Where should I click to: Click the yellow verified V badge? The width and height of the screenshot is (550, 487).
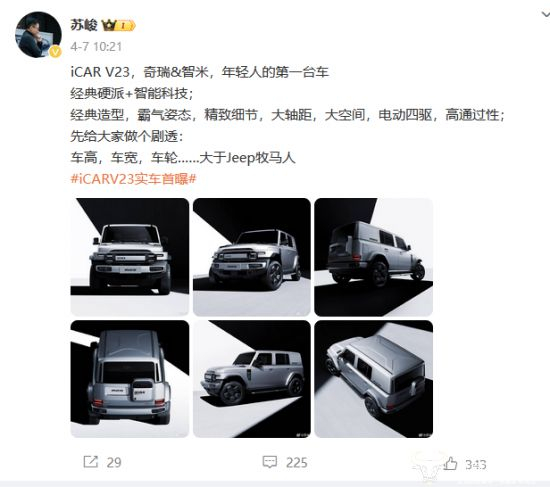click(x=55, y=52)
